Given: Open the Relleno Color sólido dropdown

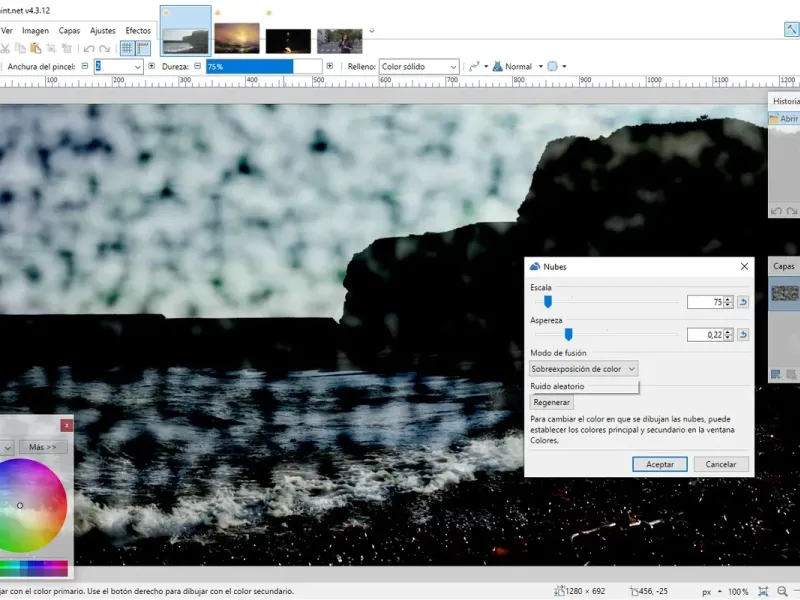Looking at the screenshot, I should pos(419,67).
